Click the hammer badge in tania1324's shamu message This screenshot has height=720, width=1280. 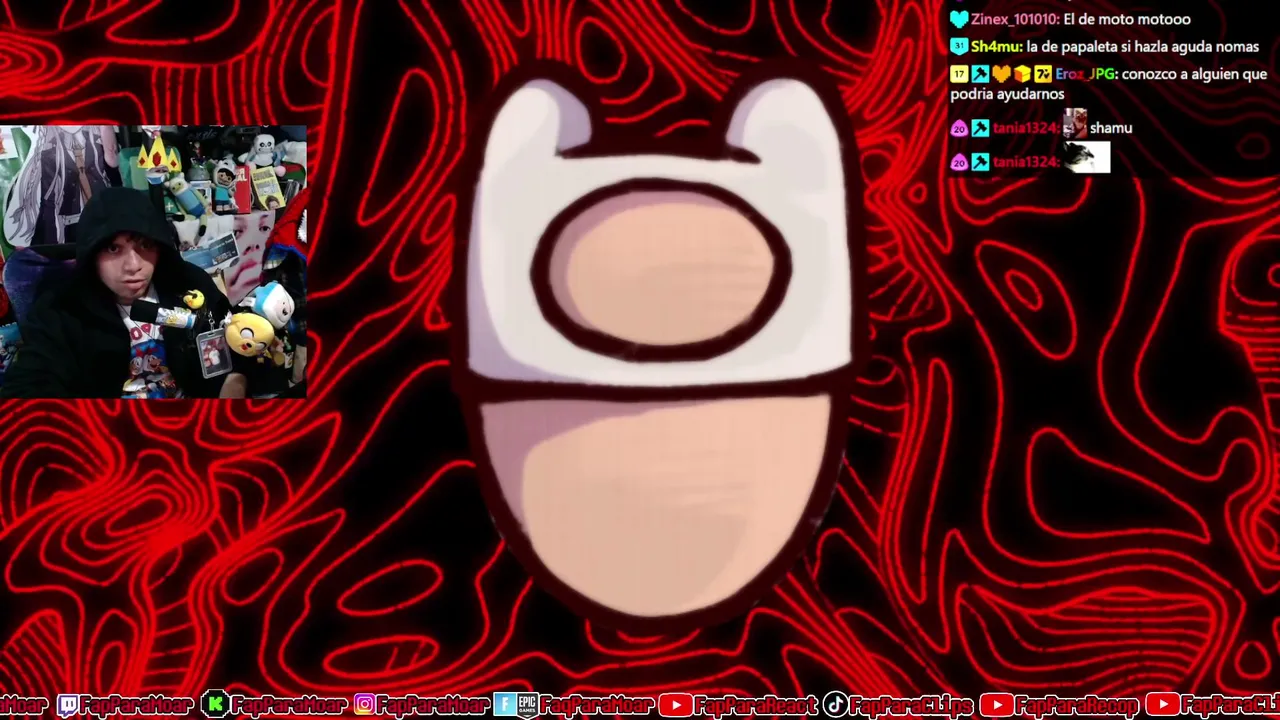click(980, 128)
